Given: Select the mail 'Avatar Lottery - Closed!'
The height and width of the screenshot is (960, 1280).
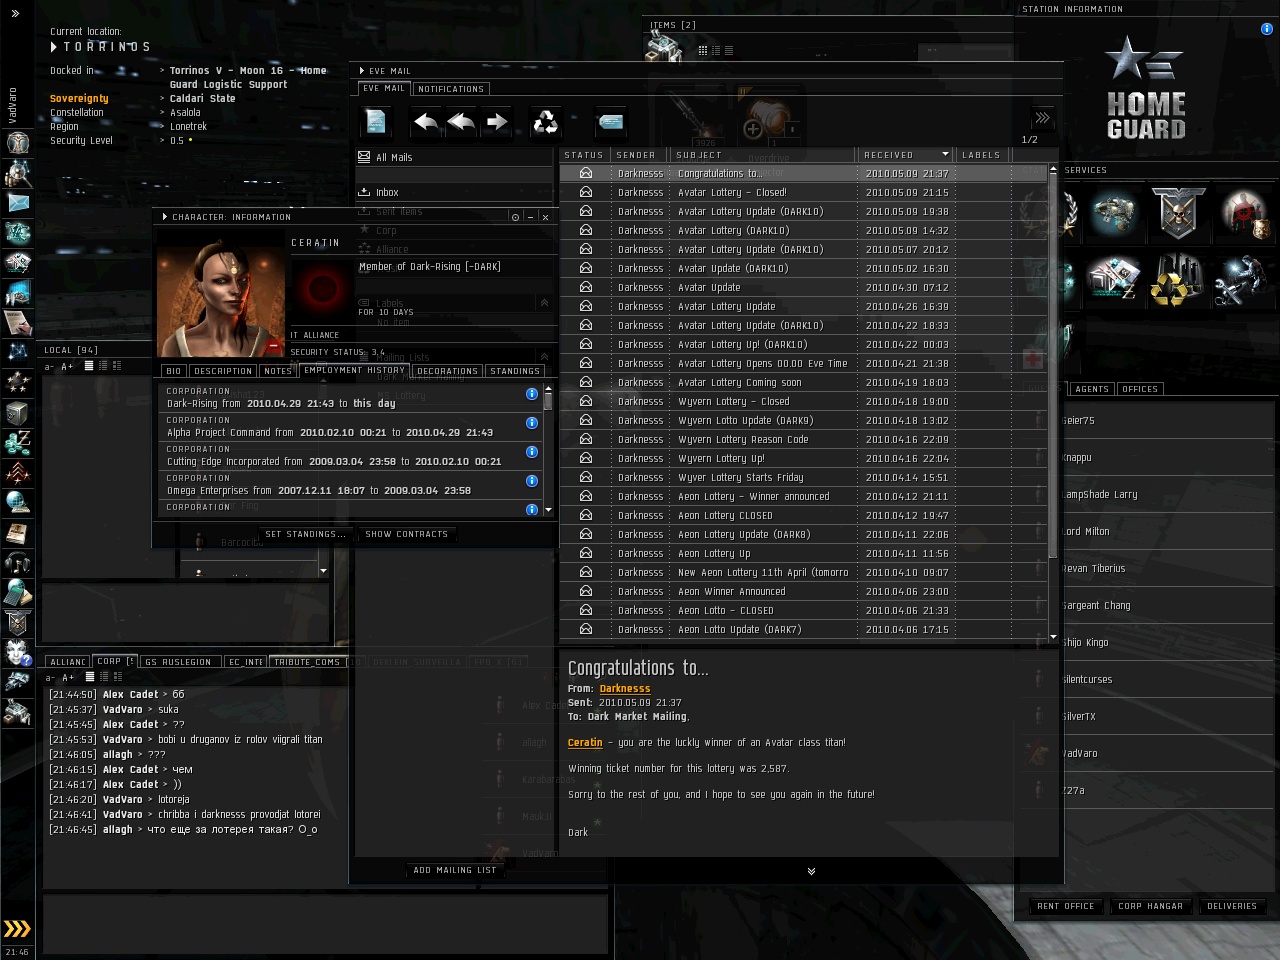Looking at the screenshot, I should [806, 192].
